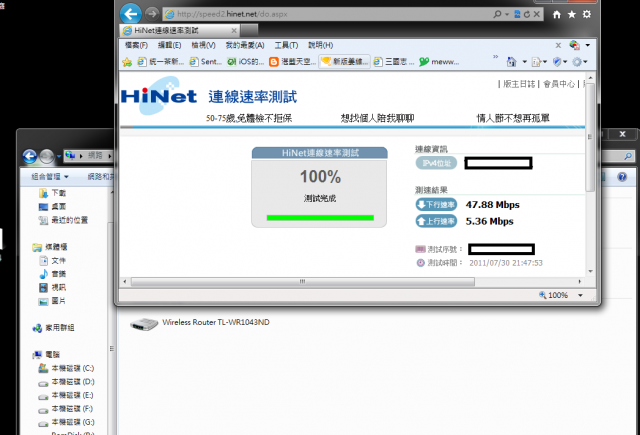Click the command bar Safety shield icon
Viewport: 640px width, 435px height.
coord(557,62)
